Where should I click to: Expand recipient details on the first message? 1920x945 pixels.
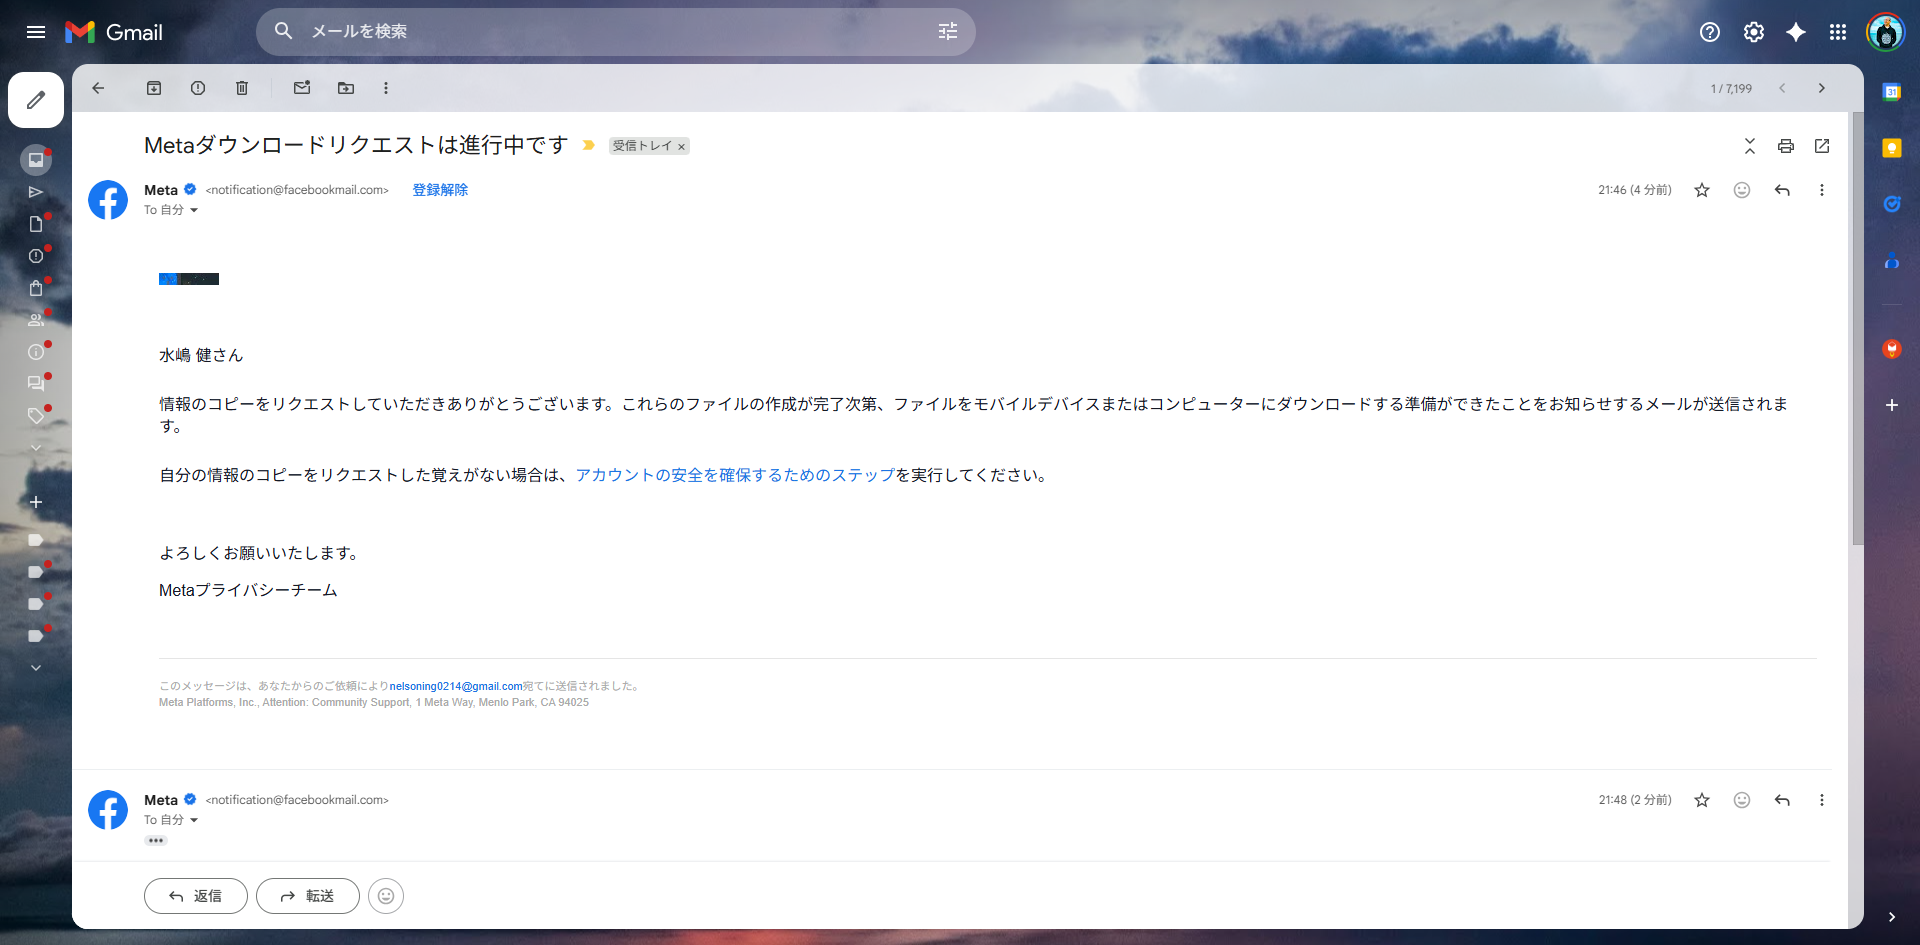tap(194, 210)
